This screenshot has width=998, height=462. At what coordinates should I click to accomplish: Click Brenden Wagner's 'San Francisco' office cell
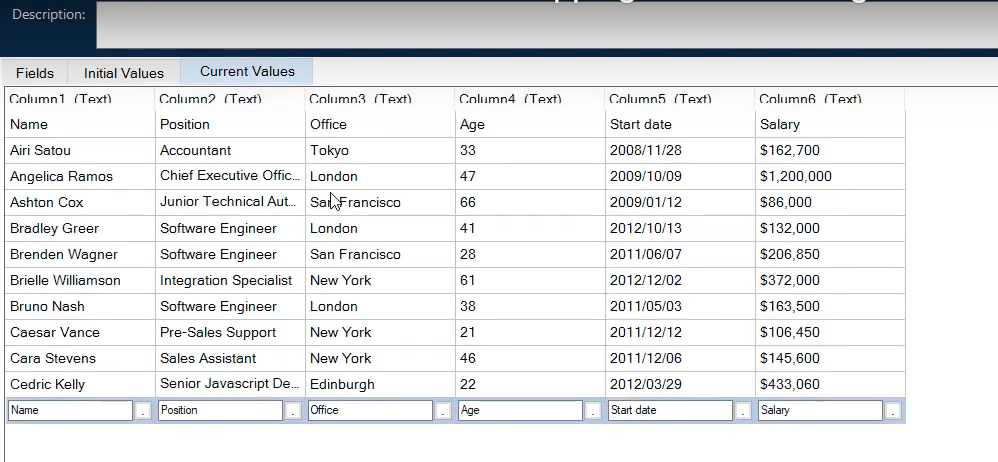pos(380,255)
